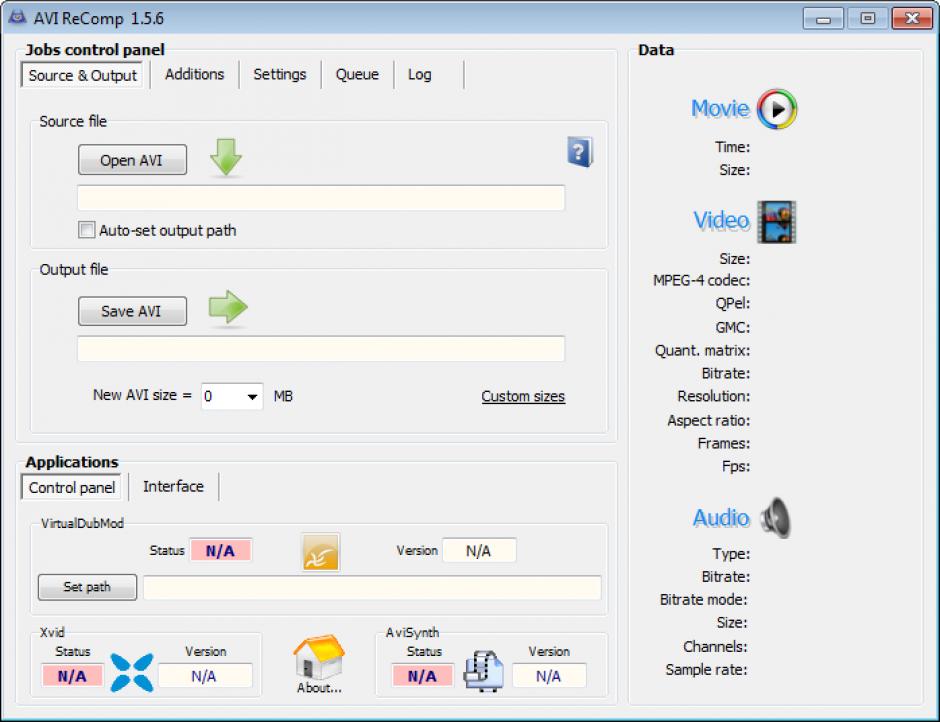This screenshot has width=940, height=722.
Task: Click the Xvid blue logo icon
Action: tap(132, 672)
